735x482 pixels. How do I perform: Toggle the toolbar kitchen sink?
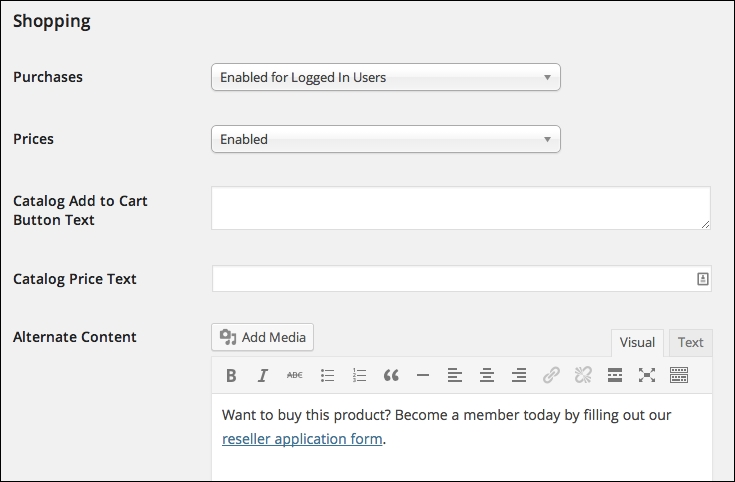coord(679,375)
